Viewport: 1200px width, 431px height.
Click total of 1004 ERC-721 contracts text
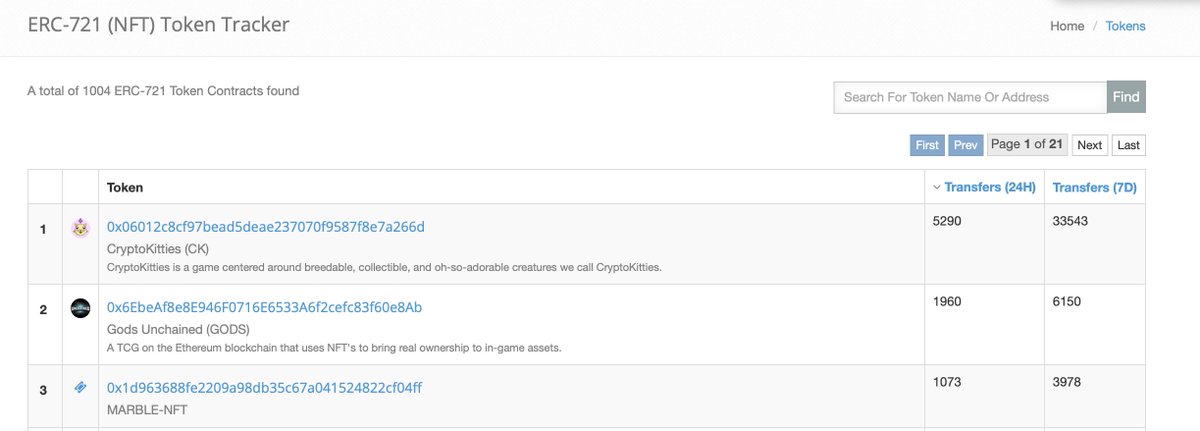tap(163, 91)
